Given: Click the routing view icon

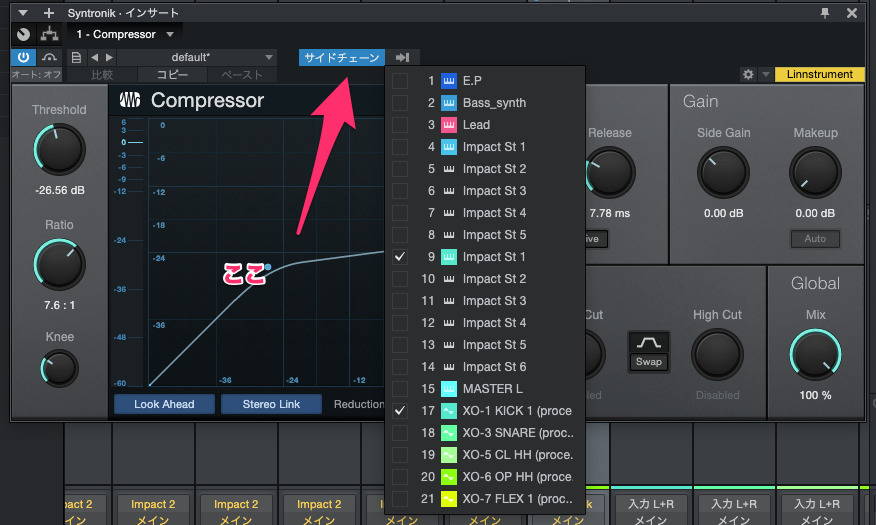Looking at the screenshot, I should (48, 34).
